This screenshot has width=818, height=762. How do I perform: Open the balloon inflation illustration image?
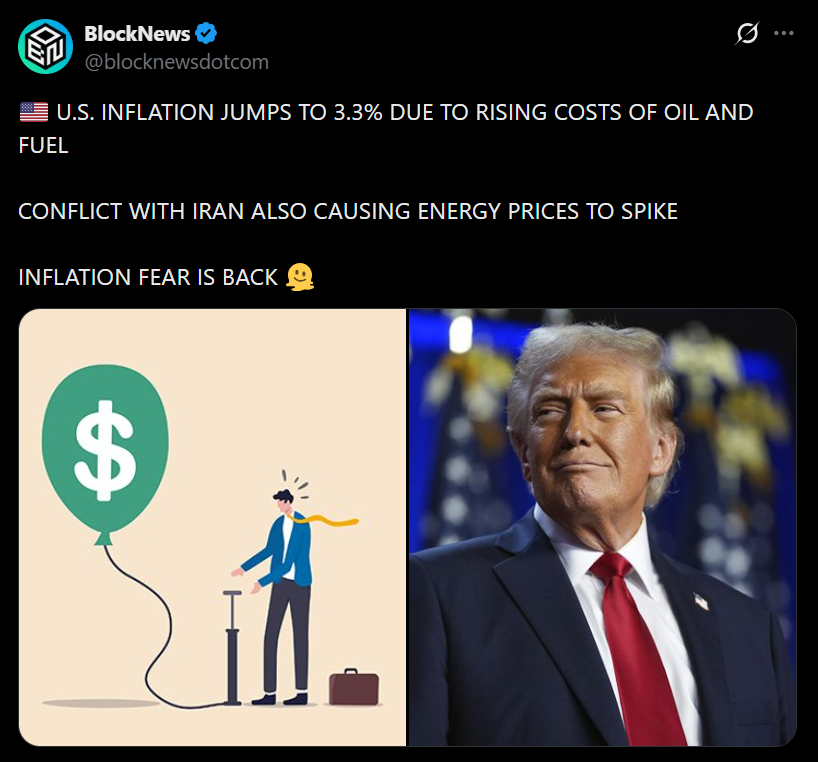(x=212, y=527)
